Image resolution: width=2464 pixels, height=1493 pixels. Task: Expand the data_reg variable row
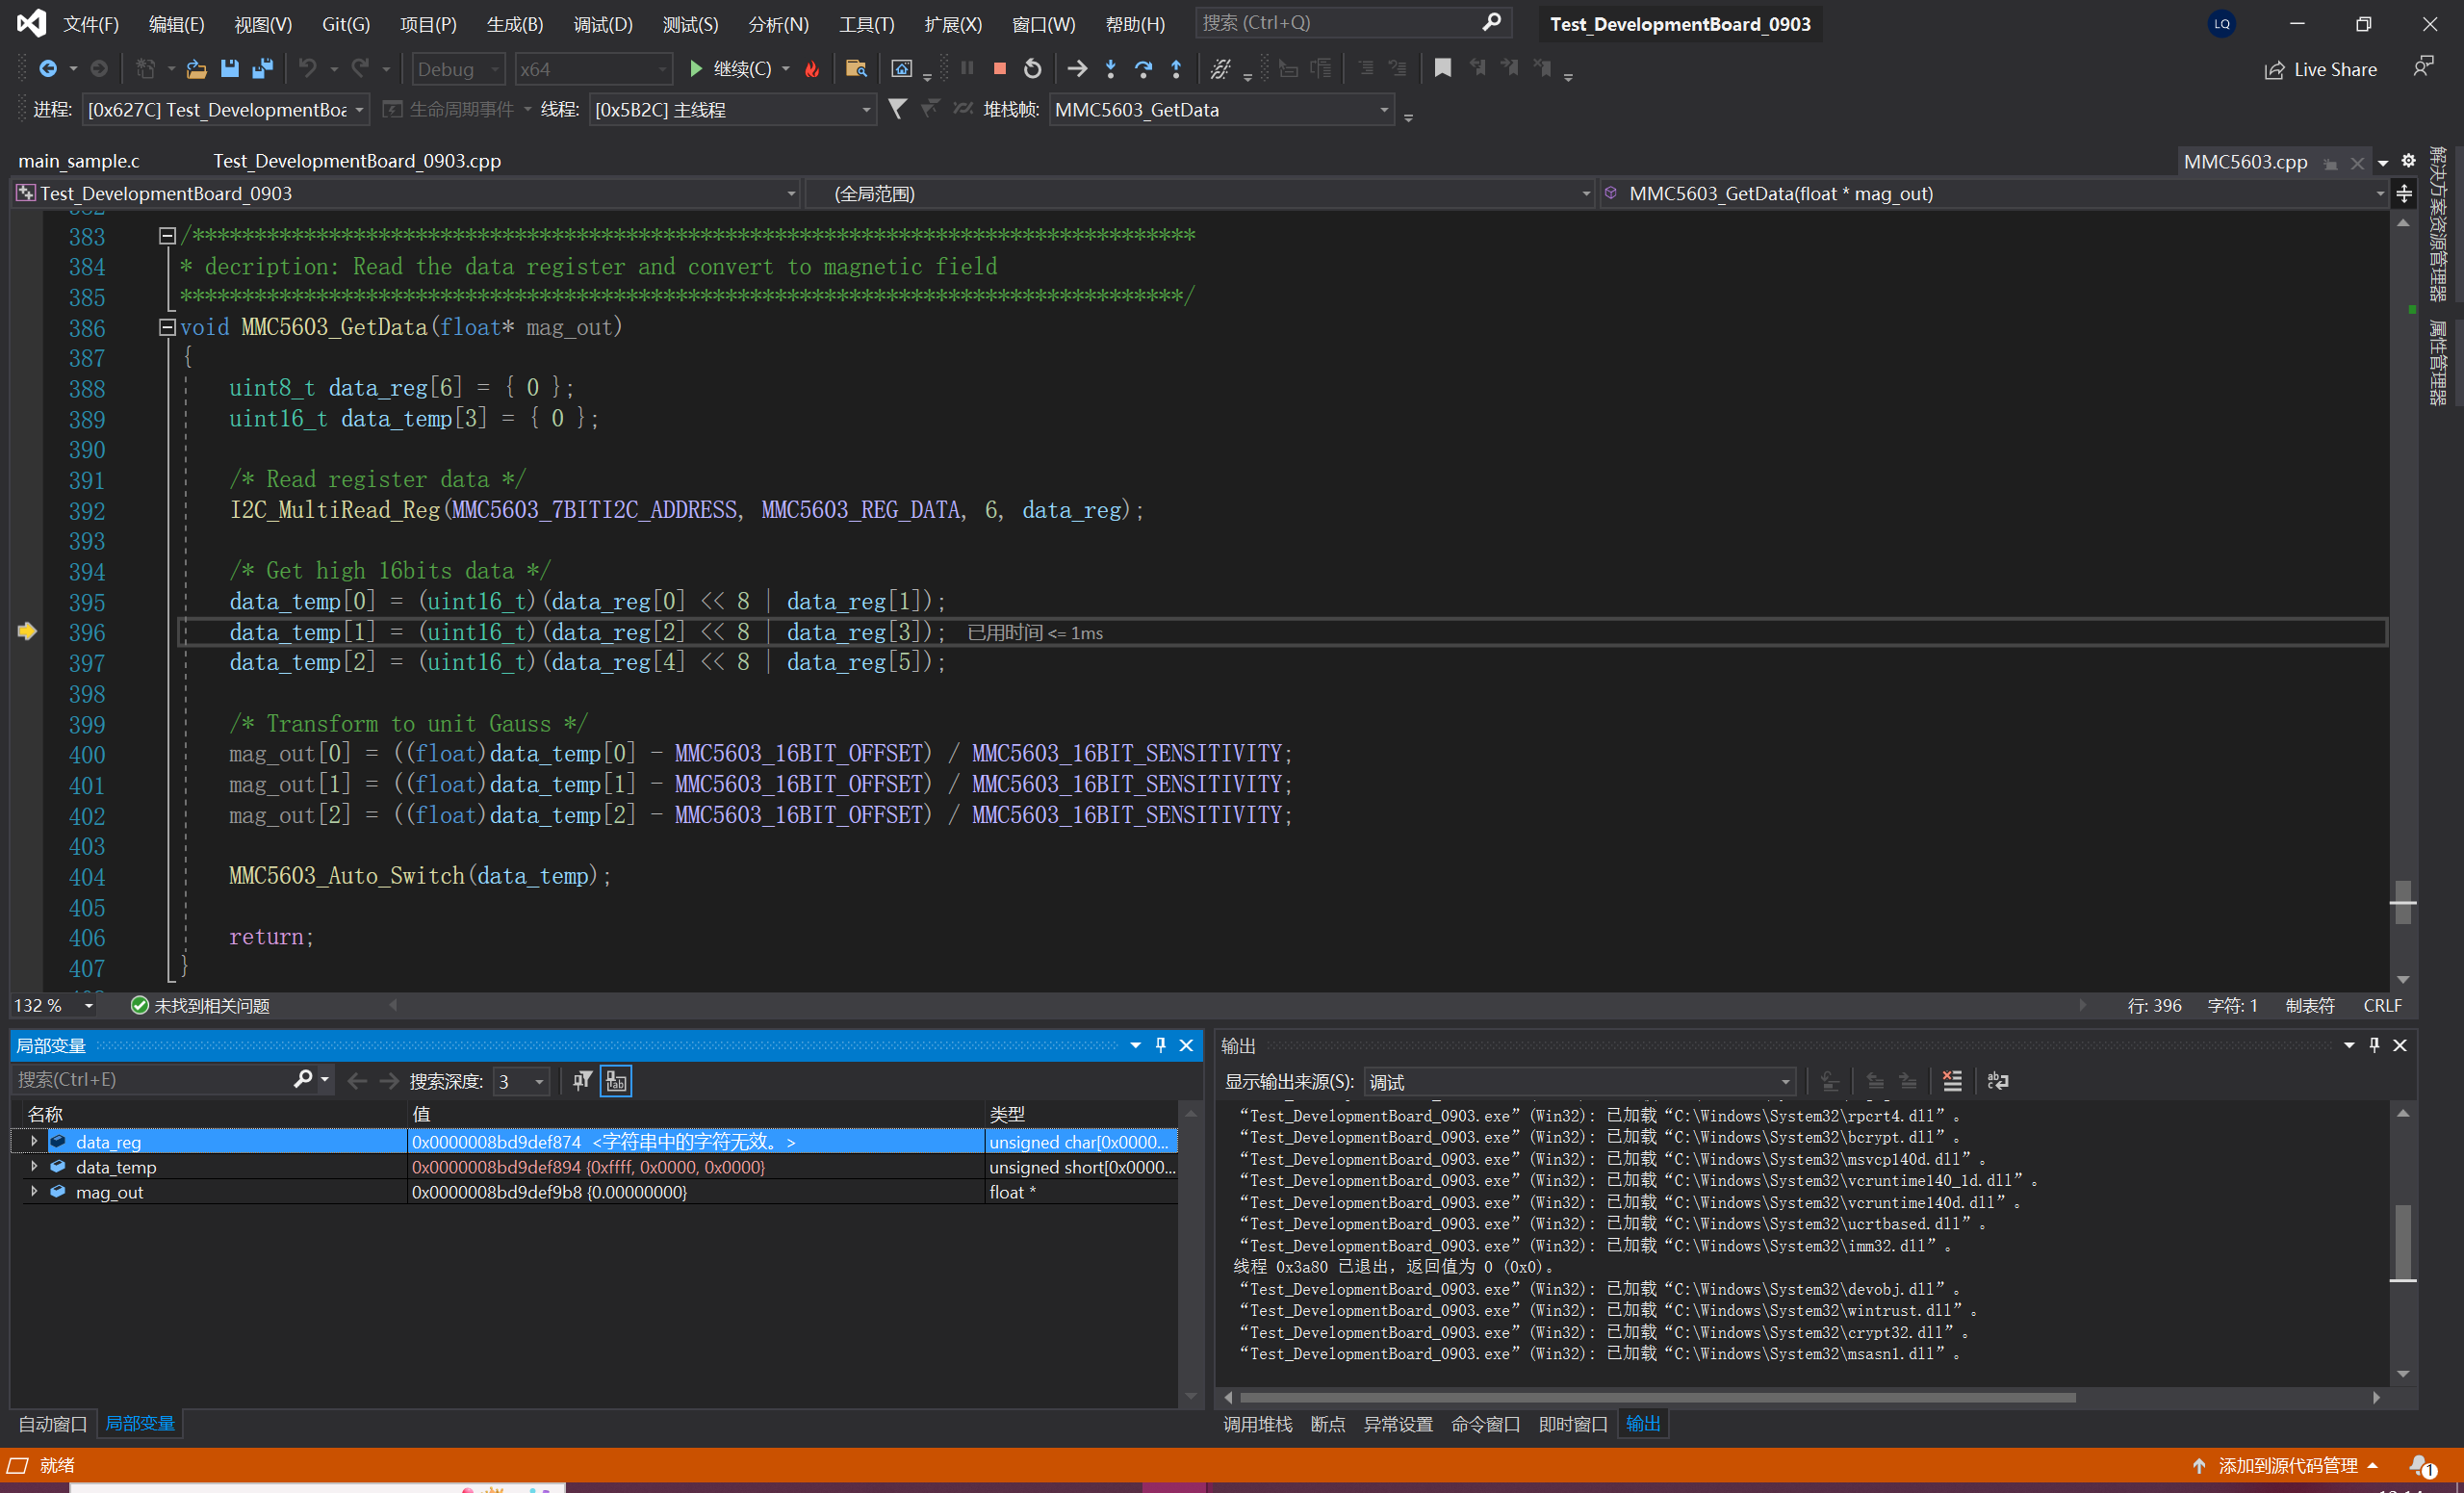[34, 1141]
